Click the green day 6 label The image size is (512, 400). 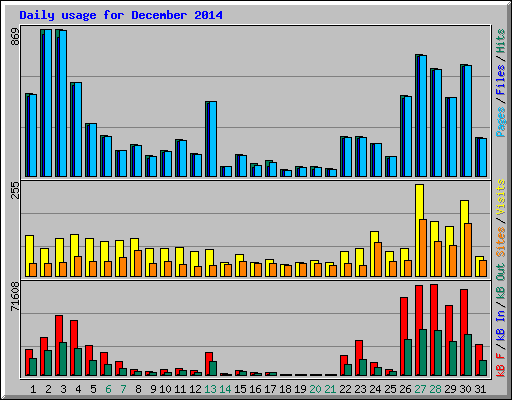pos(108,389)
